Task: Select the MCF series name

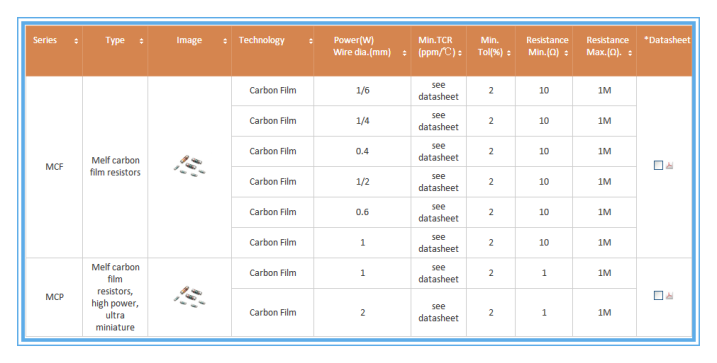Action: [x=54, y=167]
